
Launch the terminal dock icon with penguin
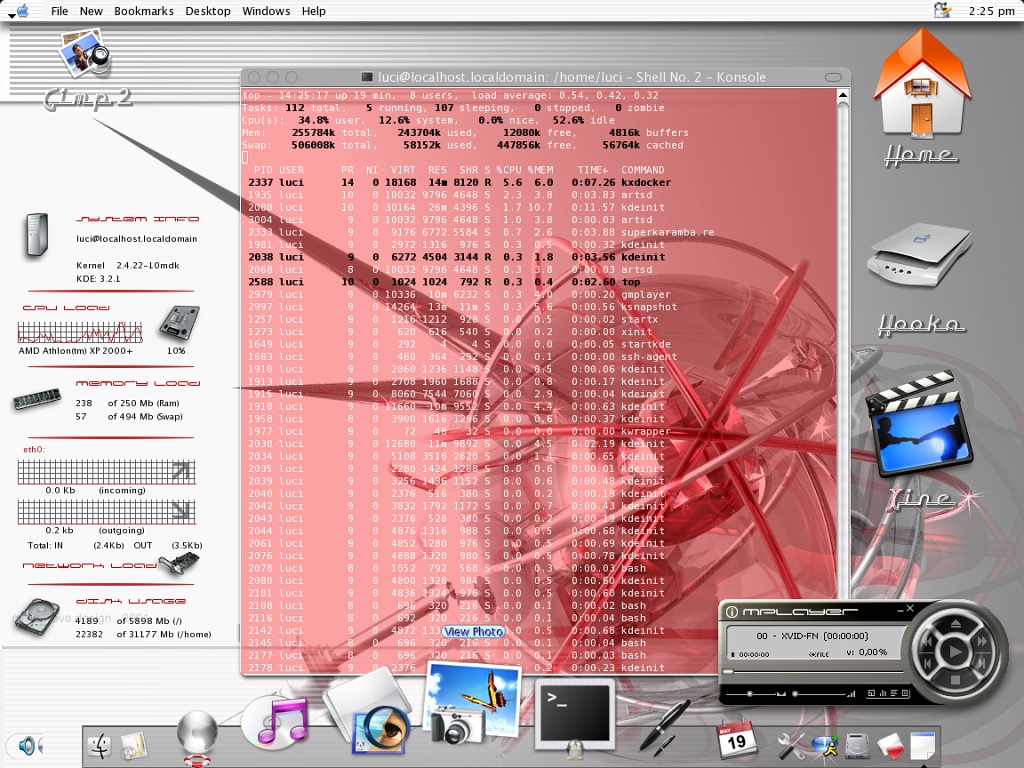click(575, 716)
